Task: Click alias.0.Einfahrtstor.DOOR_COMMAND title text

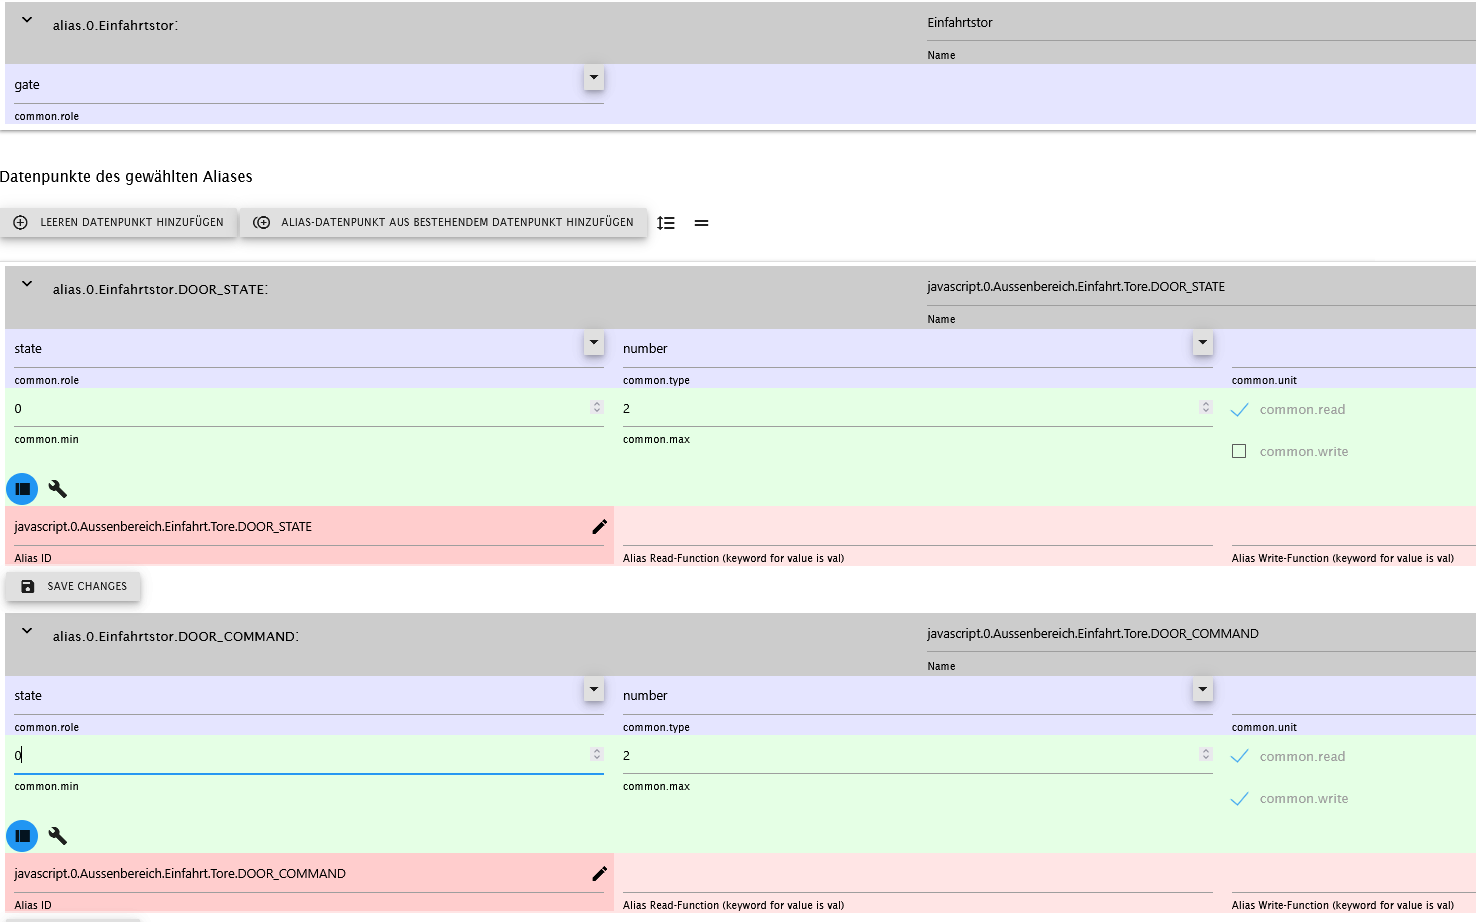Action: click(x=175, y=637)
